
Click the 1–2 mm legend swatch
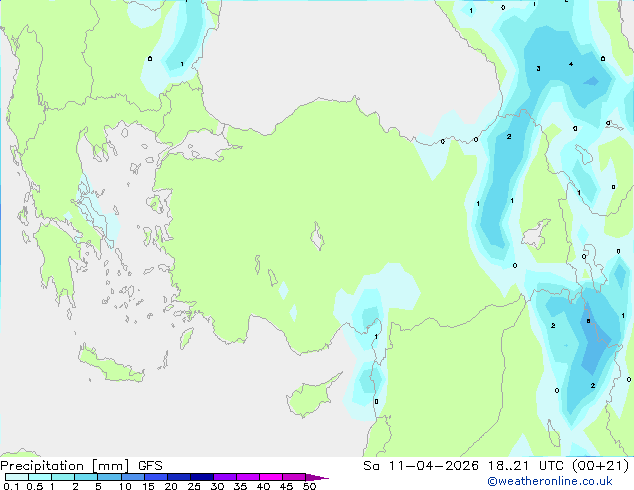click(63, 477)
